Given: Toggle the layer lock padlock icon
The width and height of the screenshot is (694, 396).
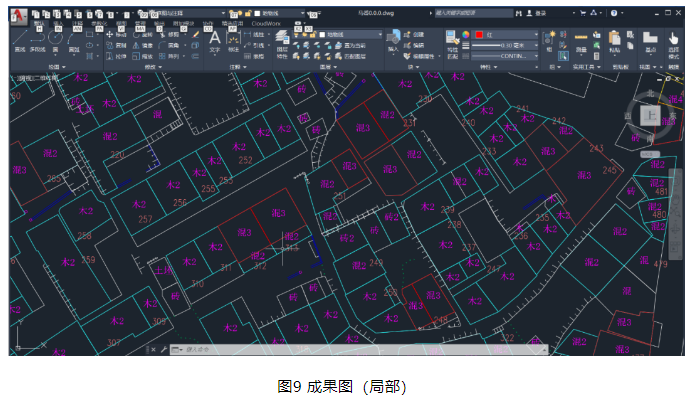Looking at the screenshot, I should click(x=312, y=35).
